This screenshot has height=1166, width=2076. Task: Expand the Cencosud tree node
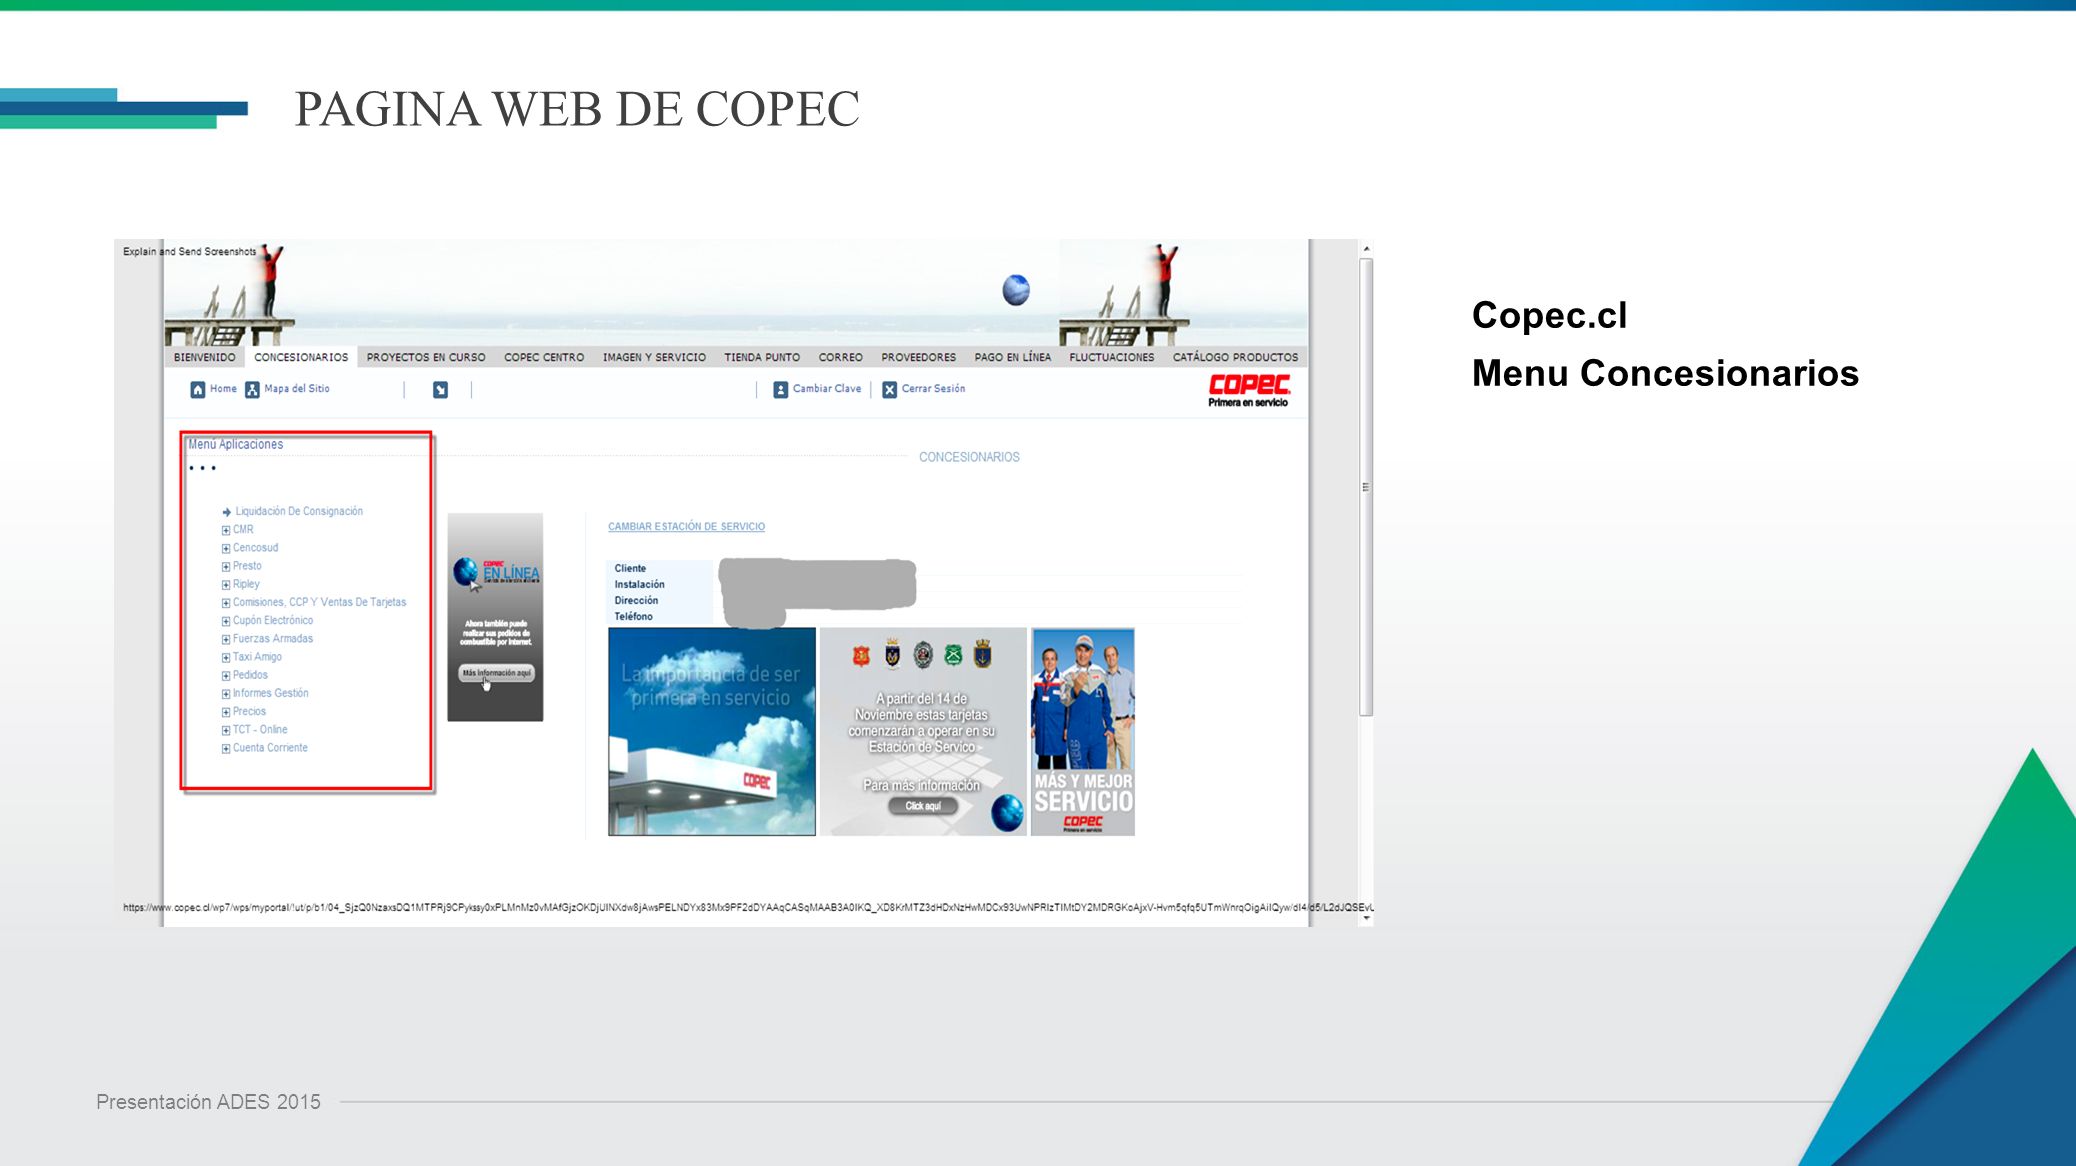point(226,548)
